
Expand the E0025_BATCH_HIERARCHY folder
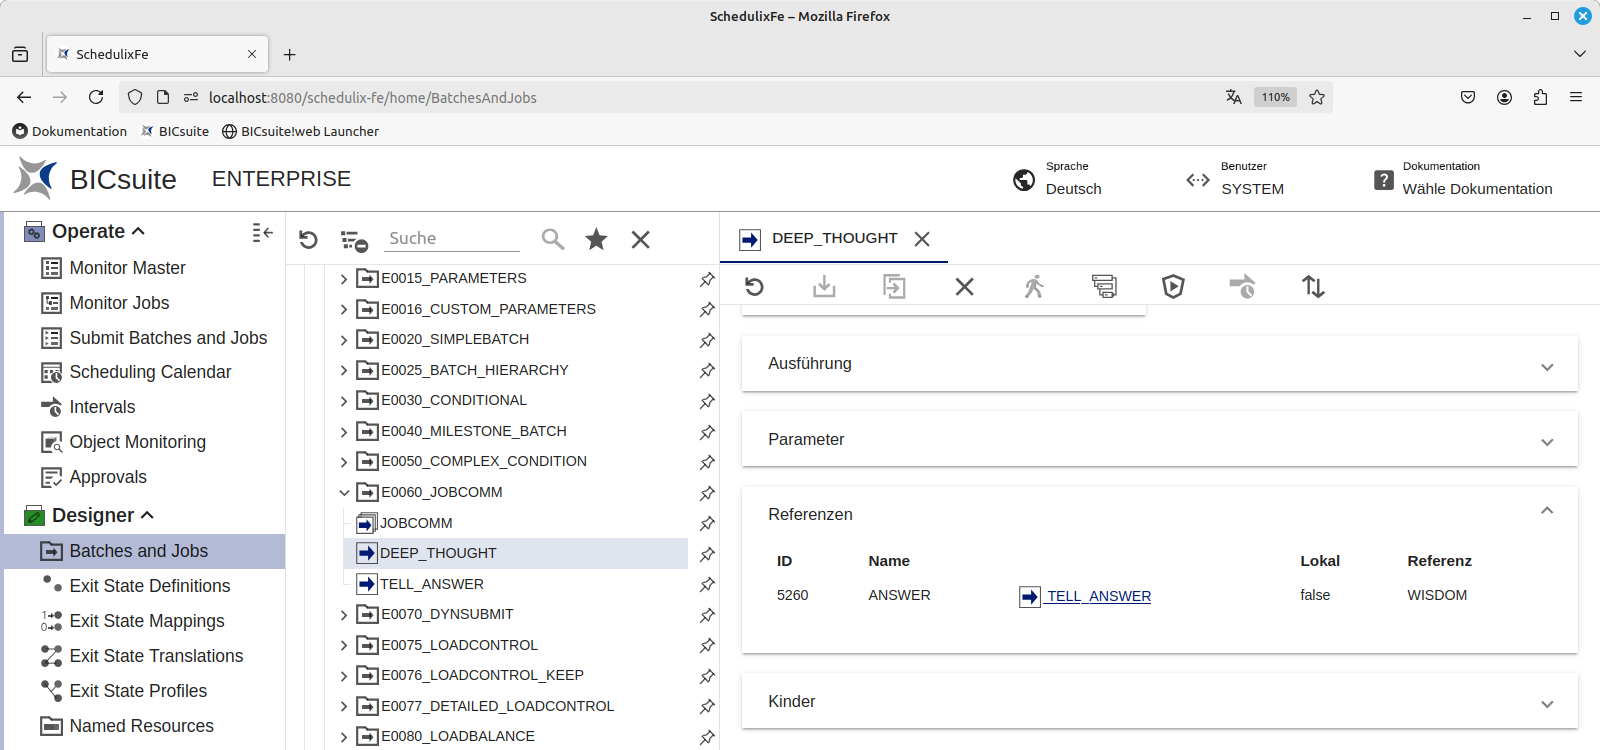pos(344,371)
